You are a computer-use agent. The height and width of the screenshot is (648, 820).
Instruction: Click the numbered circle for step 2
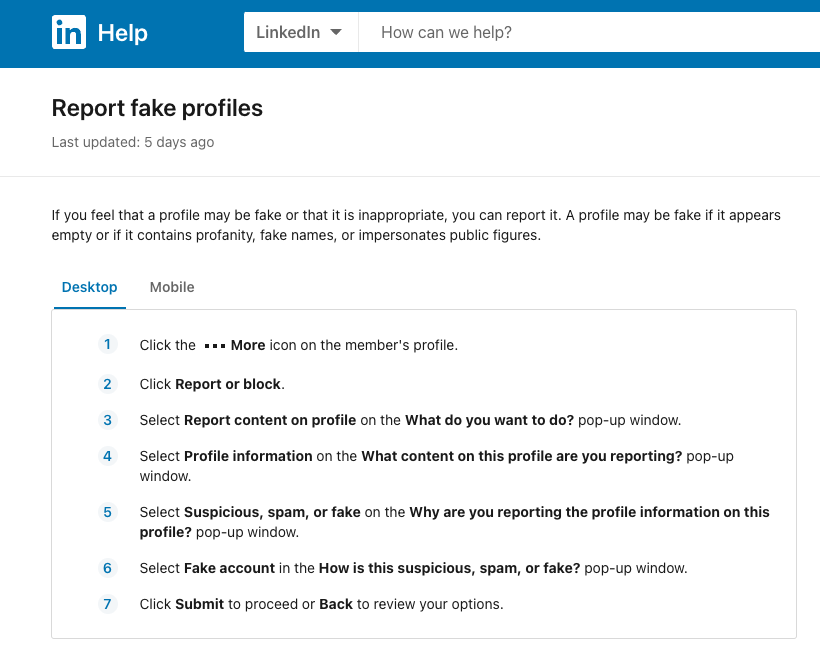point(107,384)
